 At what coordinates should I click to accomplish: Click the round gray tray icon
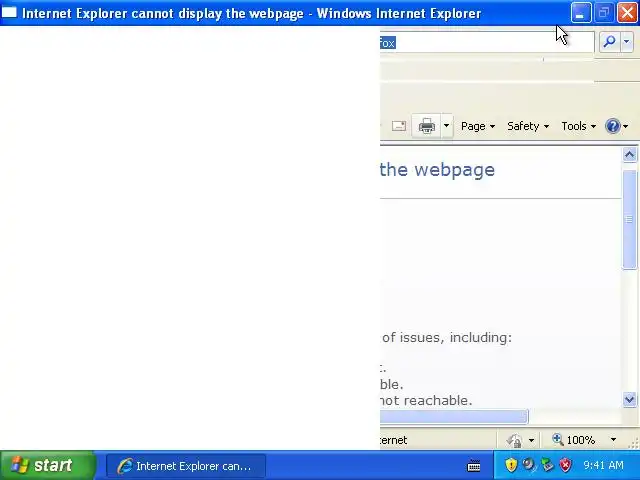[x=529, y=464]
